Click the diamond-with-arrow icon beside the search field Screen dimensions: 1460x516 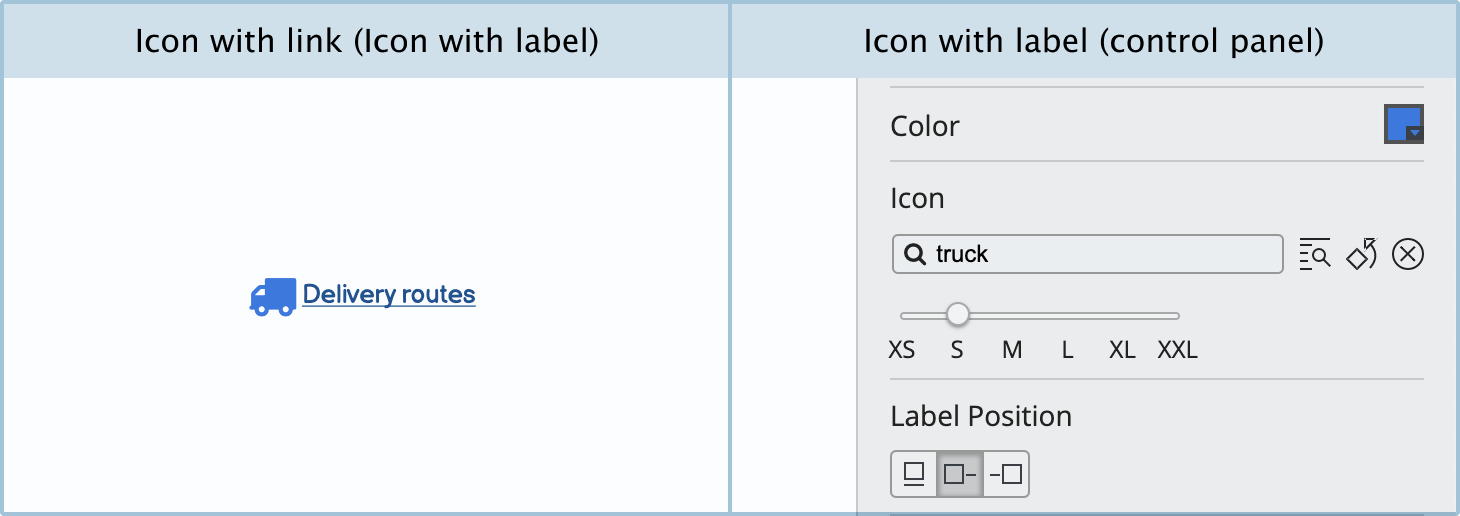(1361, 255)
